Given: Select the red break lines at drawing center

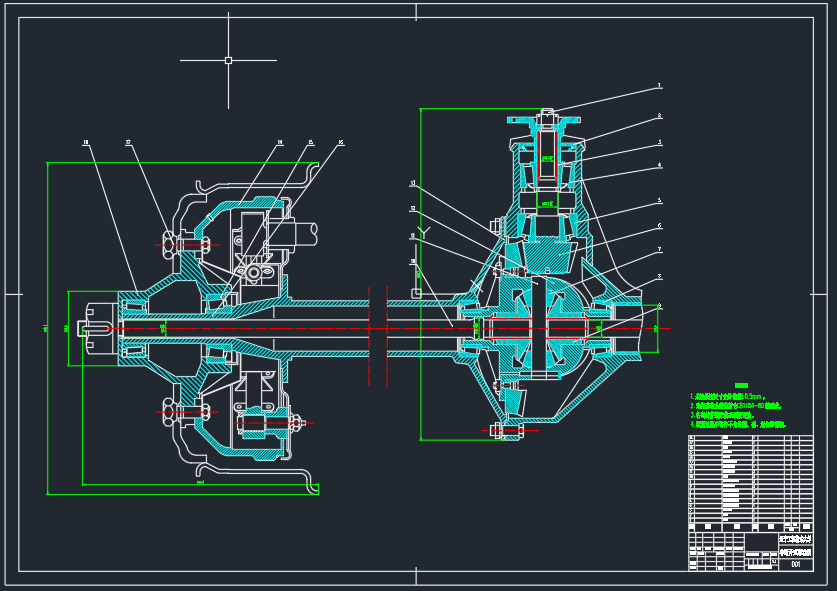Looking at the screenshot, I should point(379,330).
